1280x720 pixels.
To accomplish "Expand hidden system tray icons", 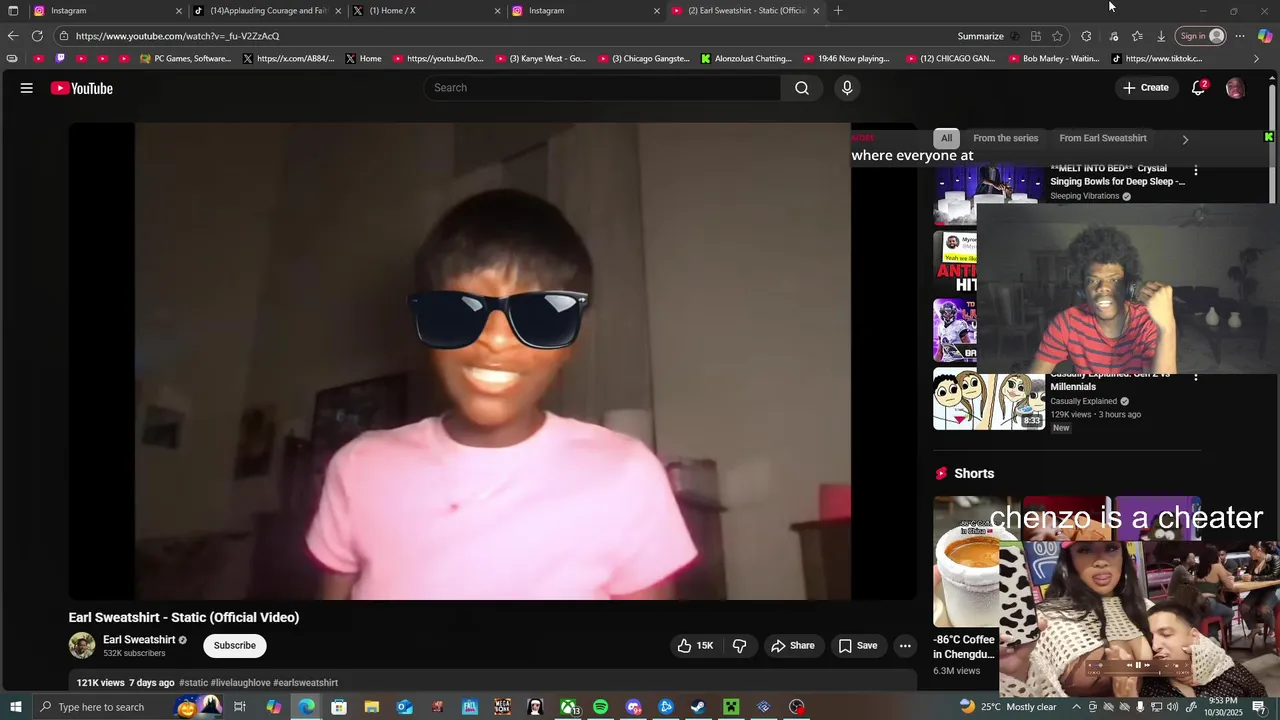I will tap(1076, 707).
